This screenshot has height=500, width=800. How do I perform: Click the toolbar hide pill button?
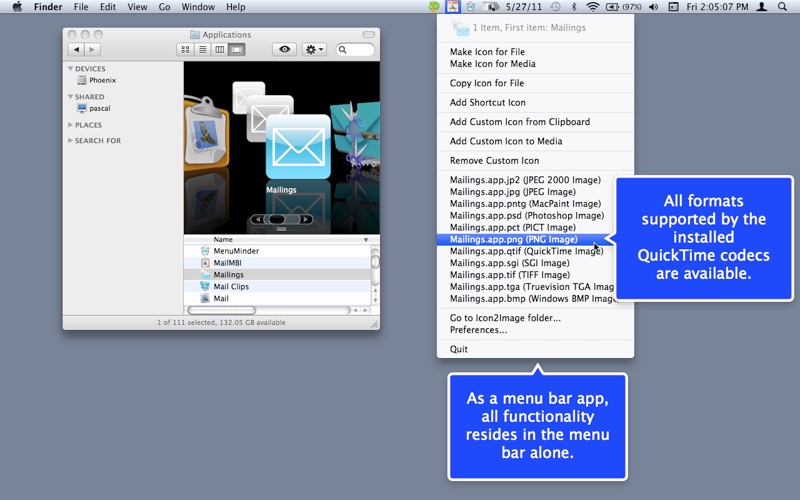[368, 35]
